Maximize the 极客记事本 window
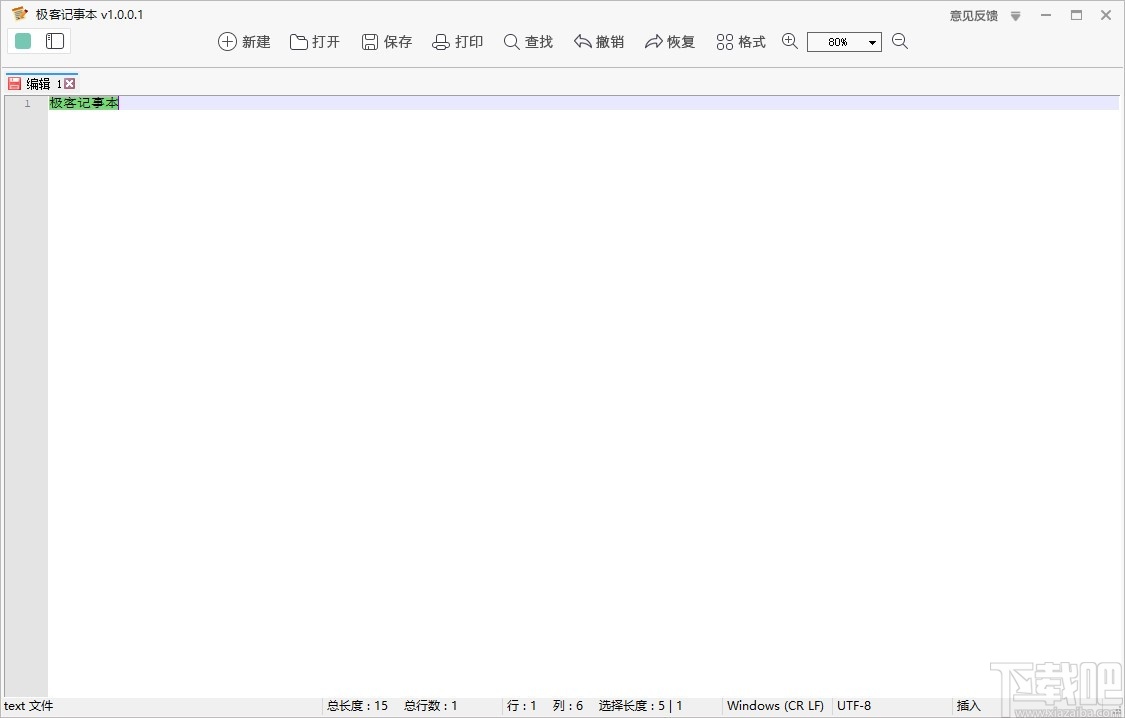Viewport: 1125px width, 718px height. pos(1076,15)
